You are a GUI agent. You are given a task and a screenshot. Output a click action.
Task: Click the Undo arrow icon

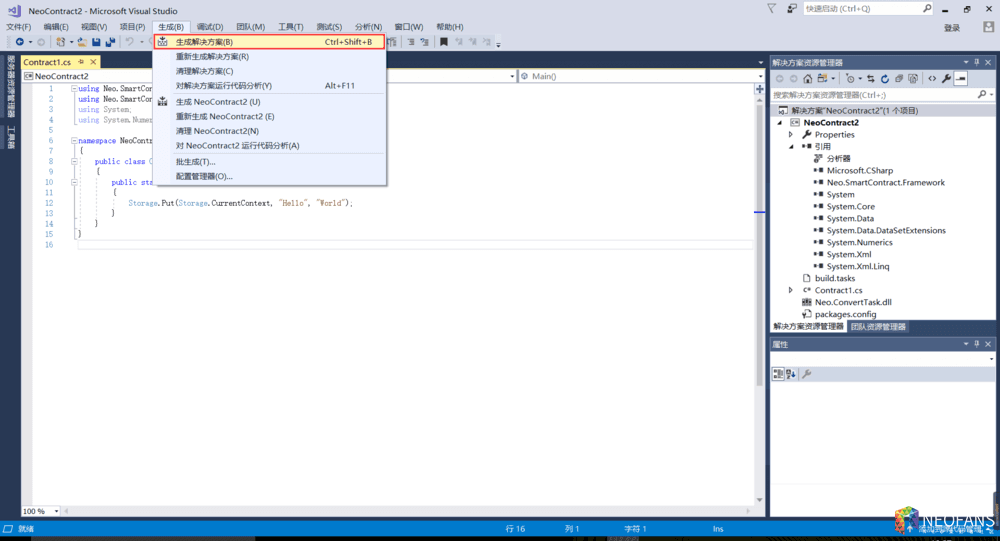pos(129,42)
